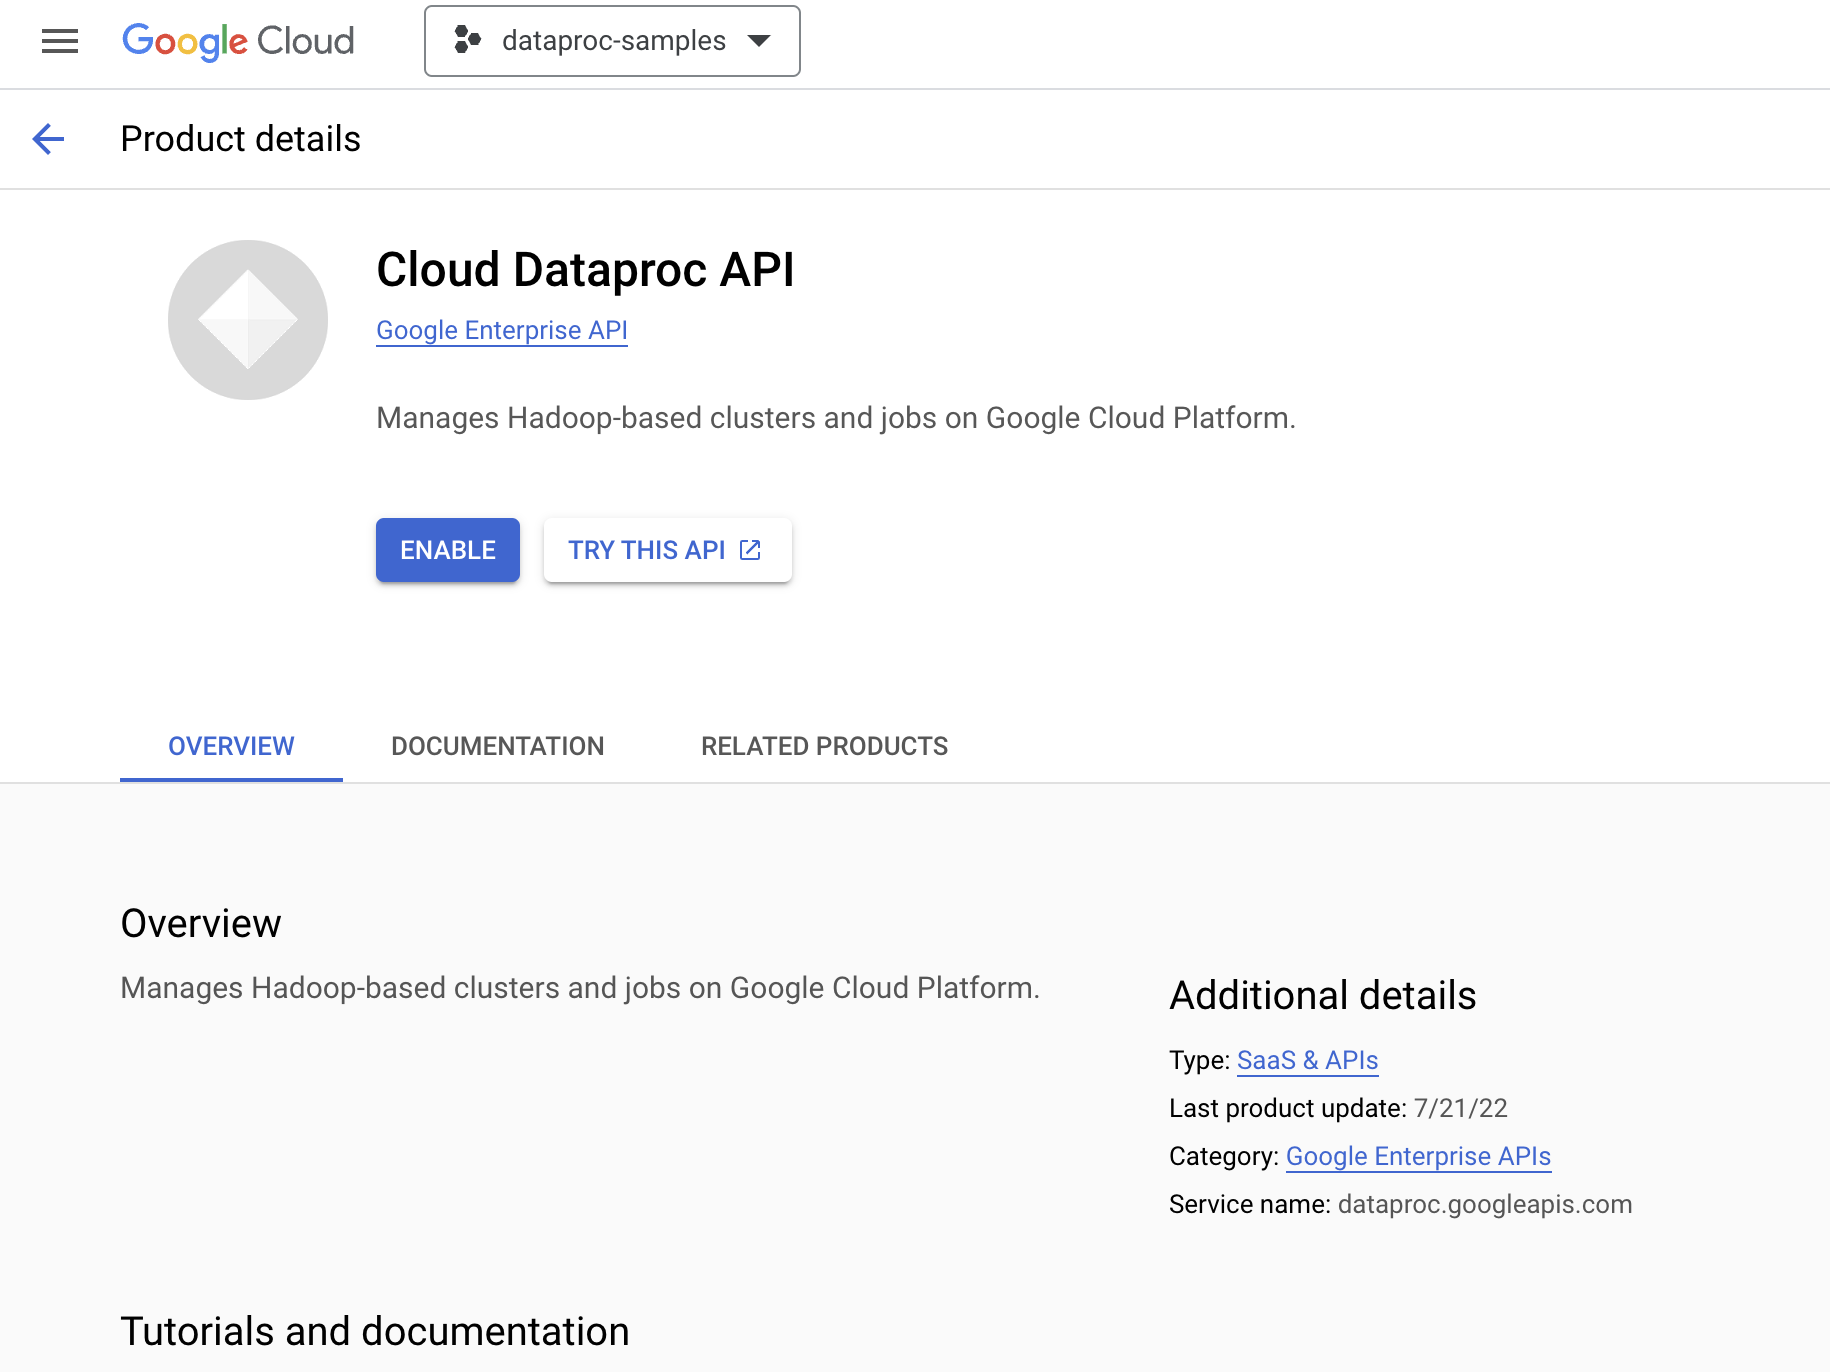Switch to the RELATED PRODUCTS tab
This screenshot has height=1372, width=1830.
pyautogui.click(x=825, y=746)
